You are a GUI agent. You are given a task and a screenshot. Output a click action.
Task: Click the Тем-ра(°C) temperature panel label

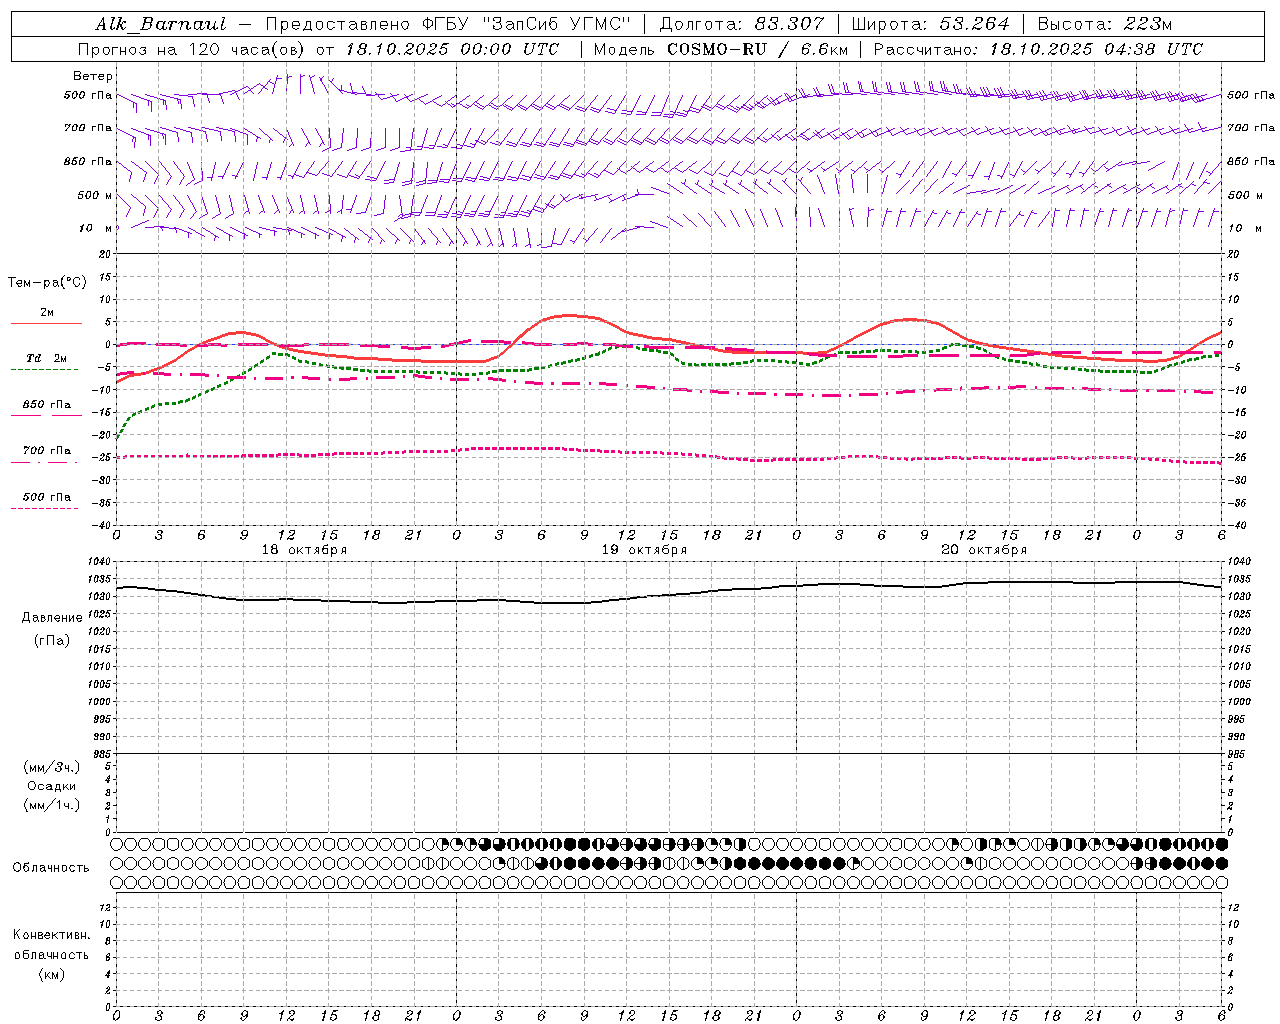point(48,283)
